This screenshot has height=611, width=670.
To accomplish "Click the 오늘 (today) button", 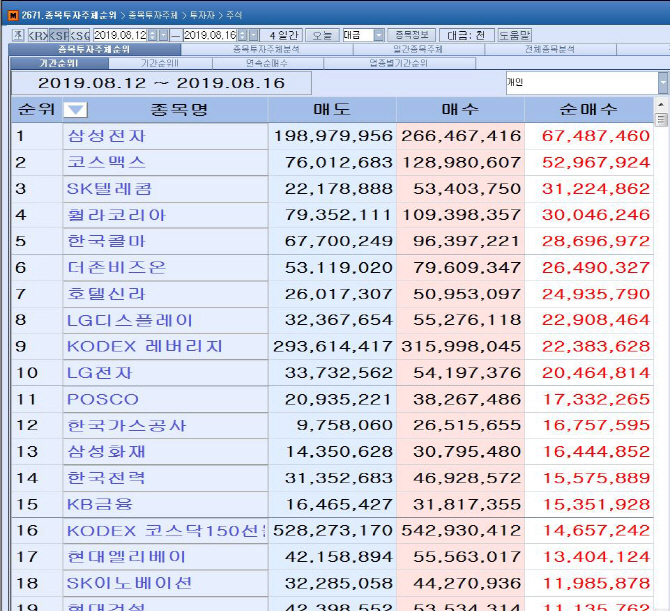I will click(x=323, y=35).
